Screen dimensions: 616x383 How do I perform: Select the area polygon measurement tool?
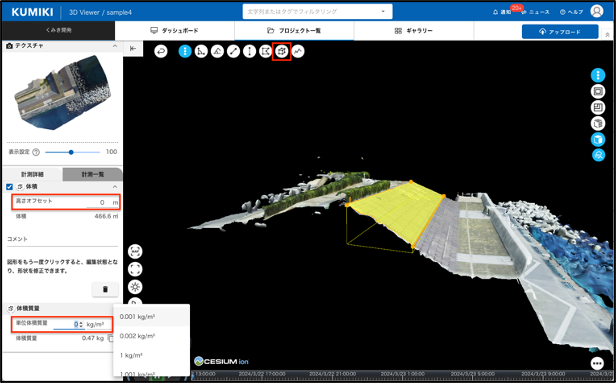[266, 51]
